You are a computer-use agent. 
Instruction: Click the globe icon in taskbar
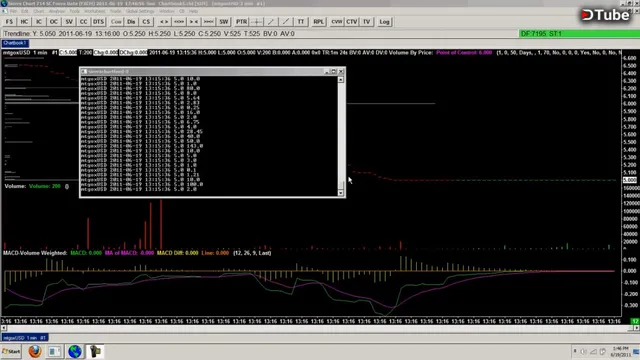(x=75, y=351)
